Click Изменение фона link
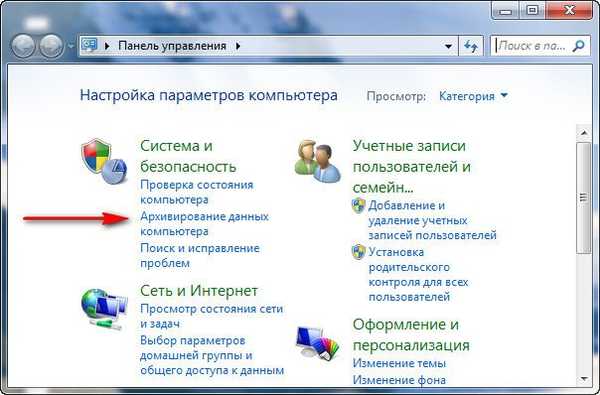Image resolution: width=600 pixels, height=395 pixels. [x=399, y=380]
